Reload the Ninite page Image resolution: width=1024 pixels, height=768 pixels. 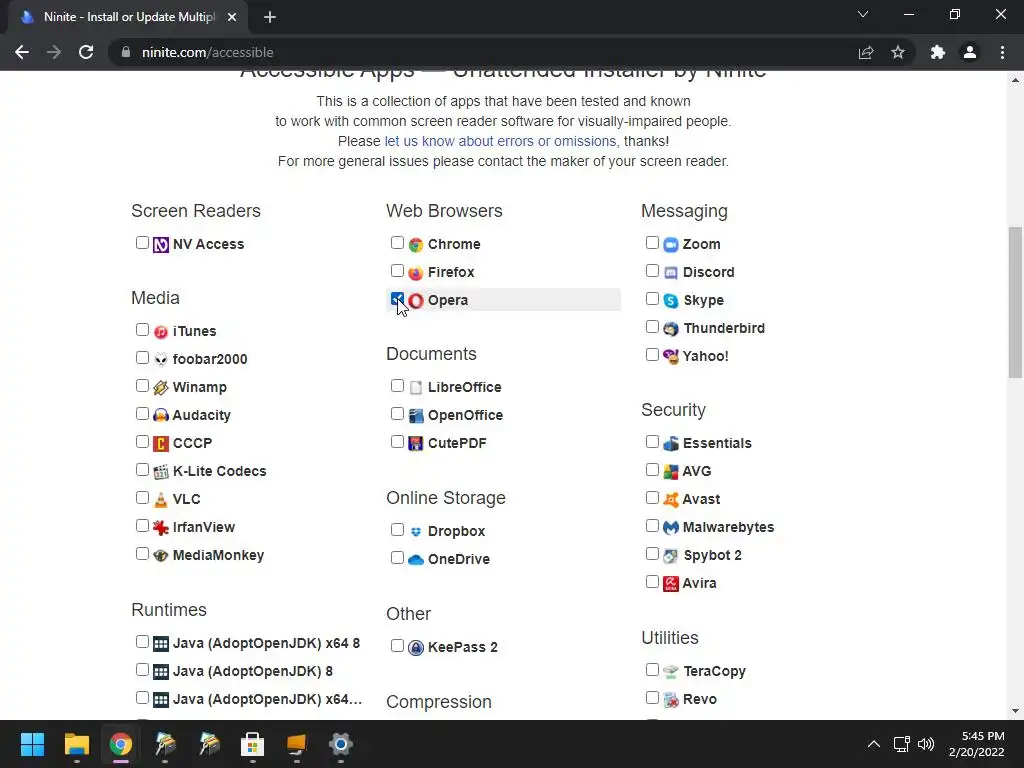pyautogui.click(x=86, y=52)
